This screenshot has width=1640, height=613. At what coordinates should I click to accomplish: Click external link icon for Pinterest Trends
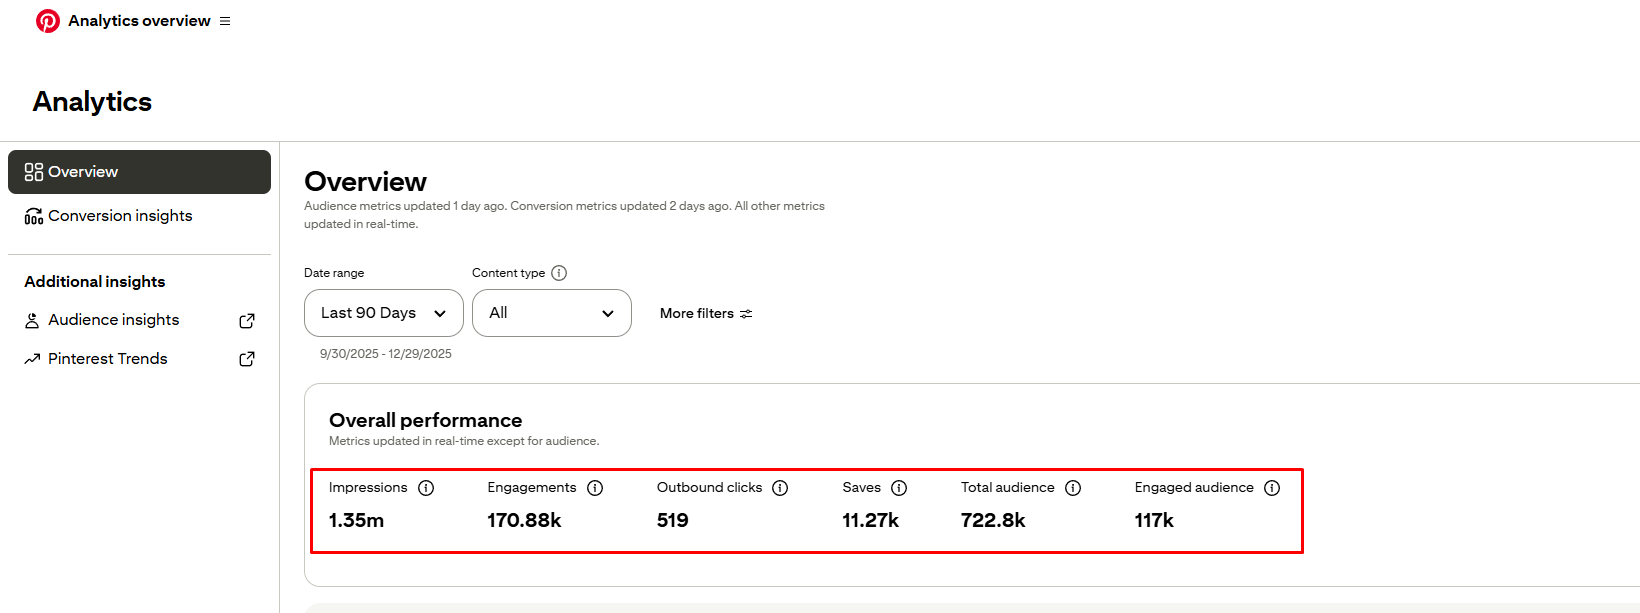tap(247, 359)
